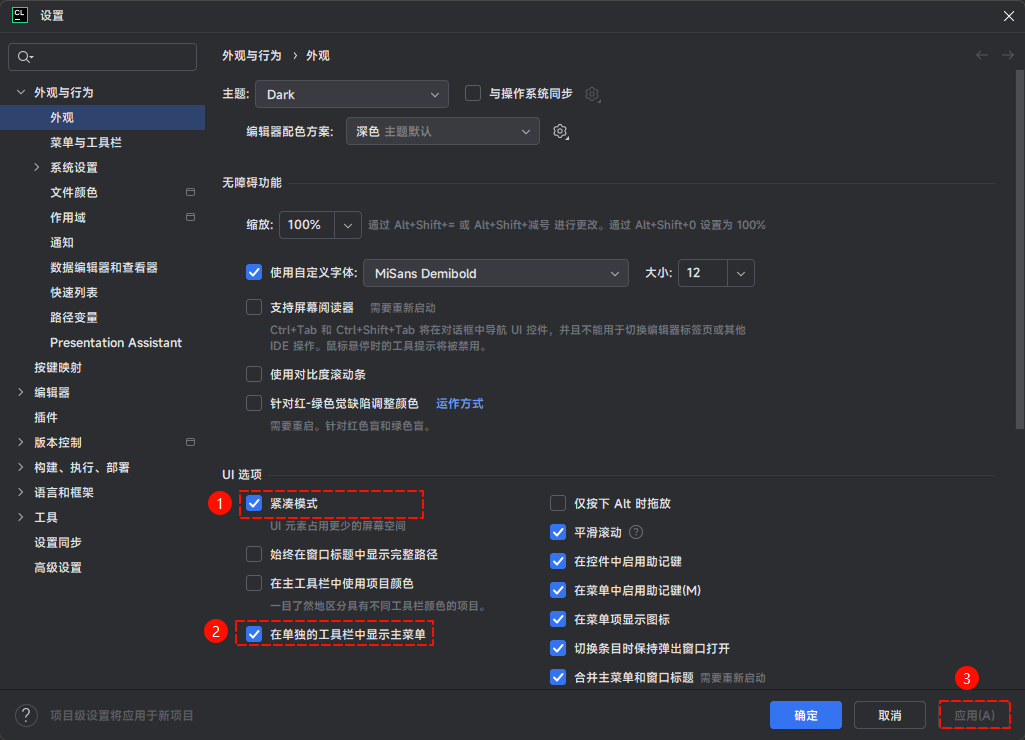Click the settings search field
1025x740 pixels.
102,56
